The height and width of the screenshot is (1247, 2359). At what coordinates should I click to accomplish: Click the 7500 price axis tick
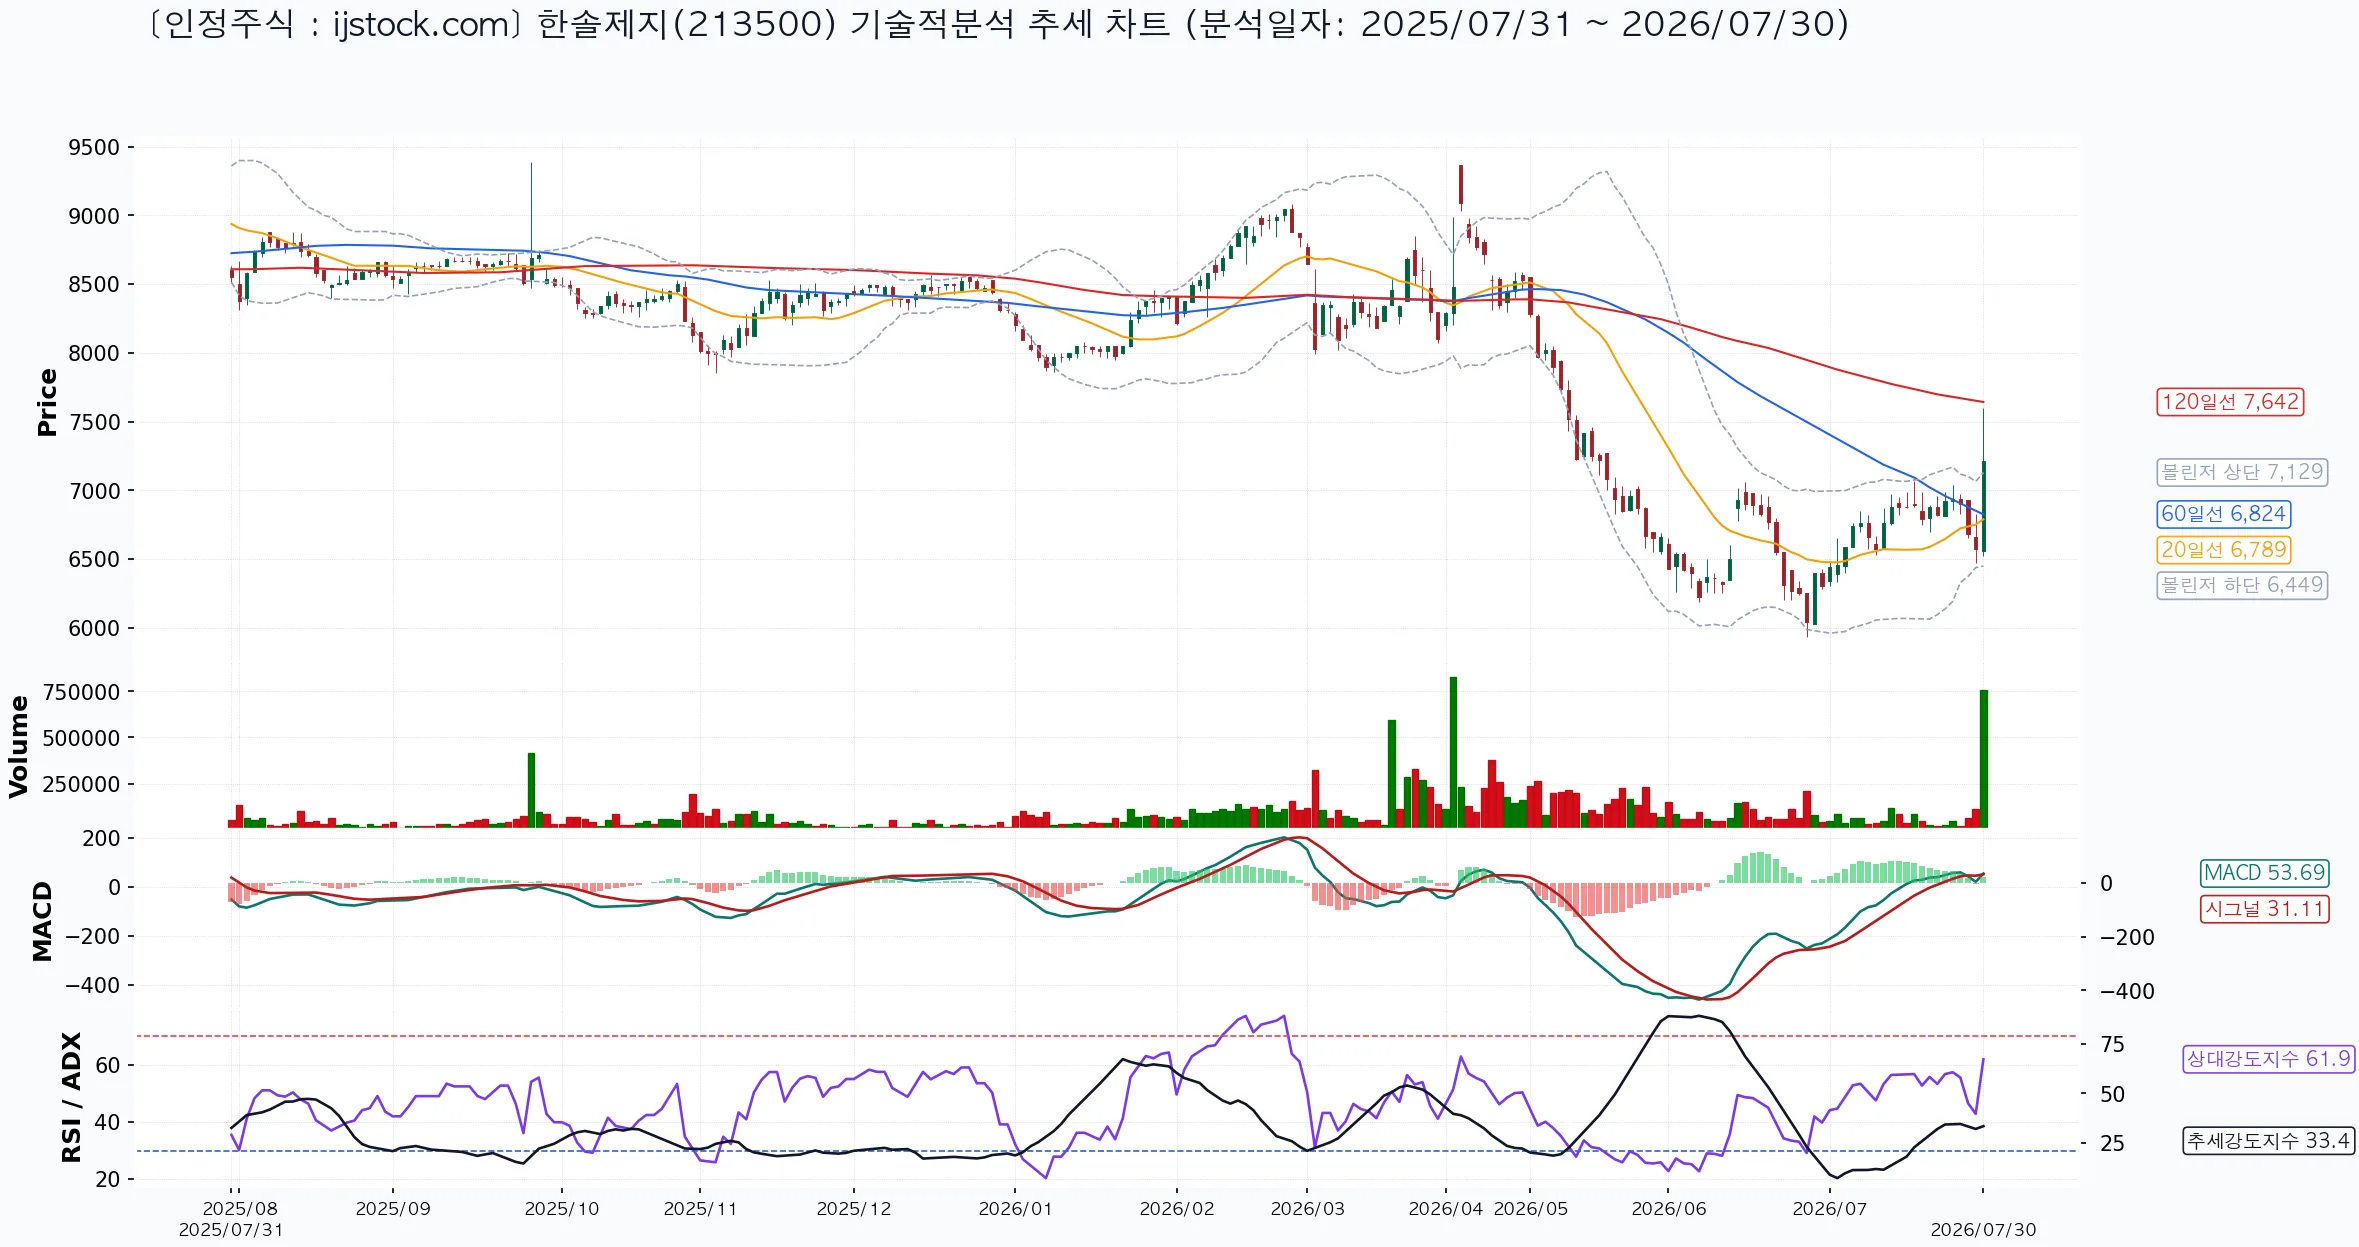point(93,422)
